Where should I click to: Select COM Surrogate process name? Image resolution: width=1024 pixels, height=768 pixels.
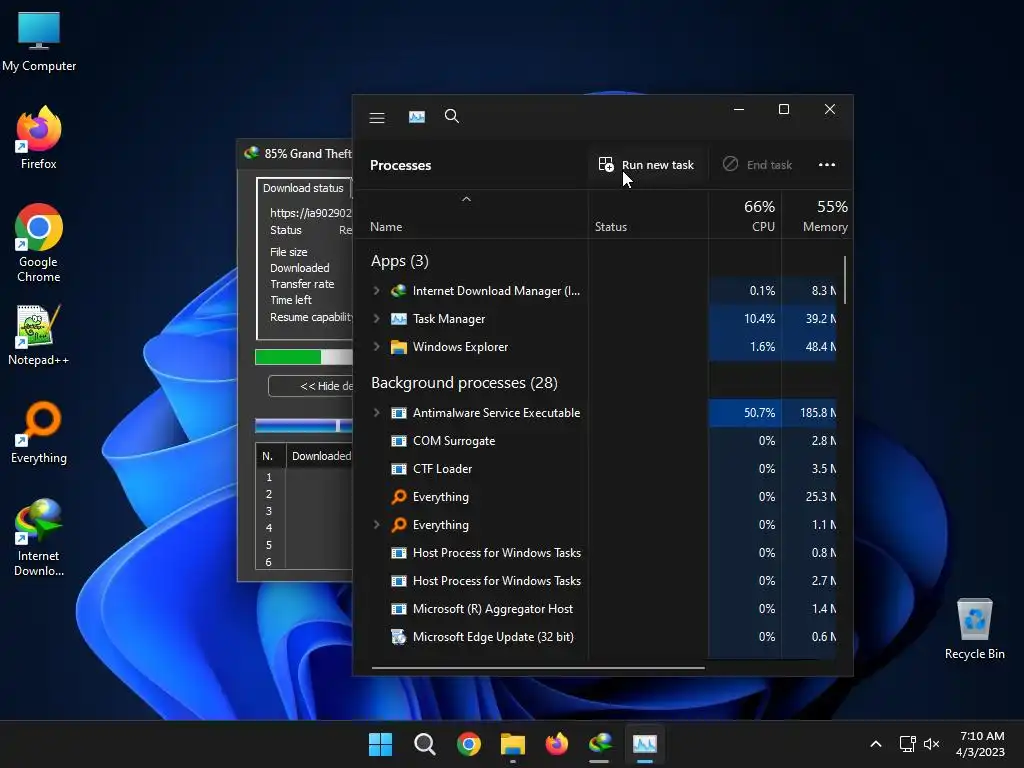point(454,441)
